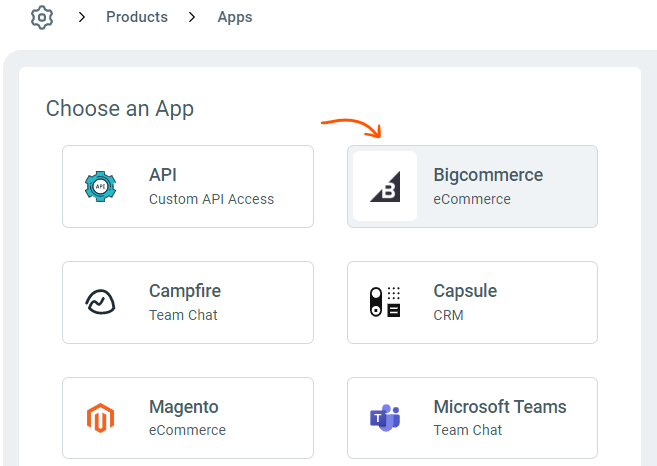Choose the Bigcommerce app name
Screen dimensions: 657x466
488,175
